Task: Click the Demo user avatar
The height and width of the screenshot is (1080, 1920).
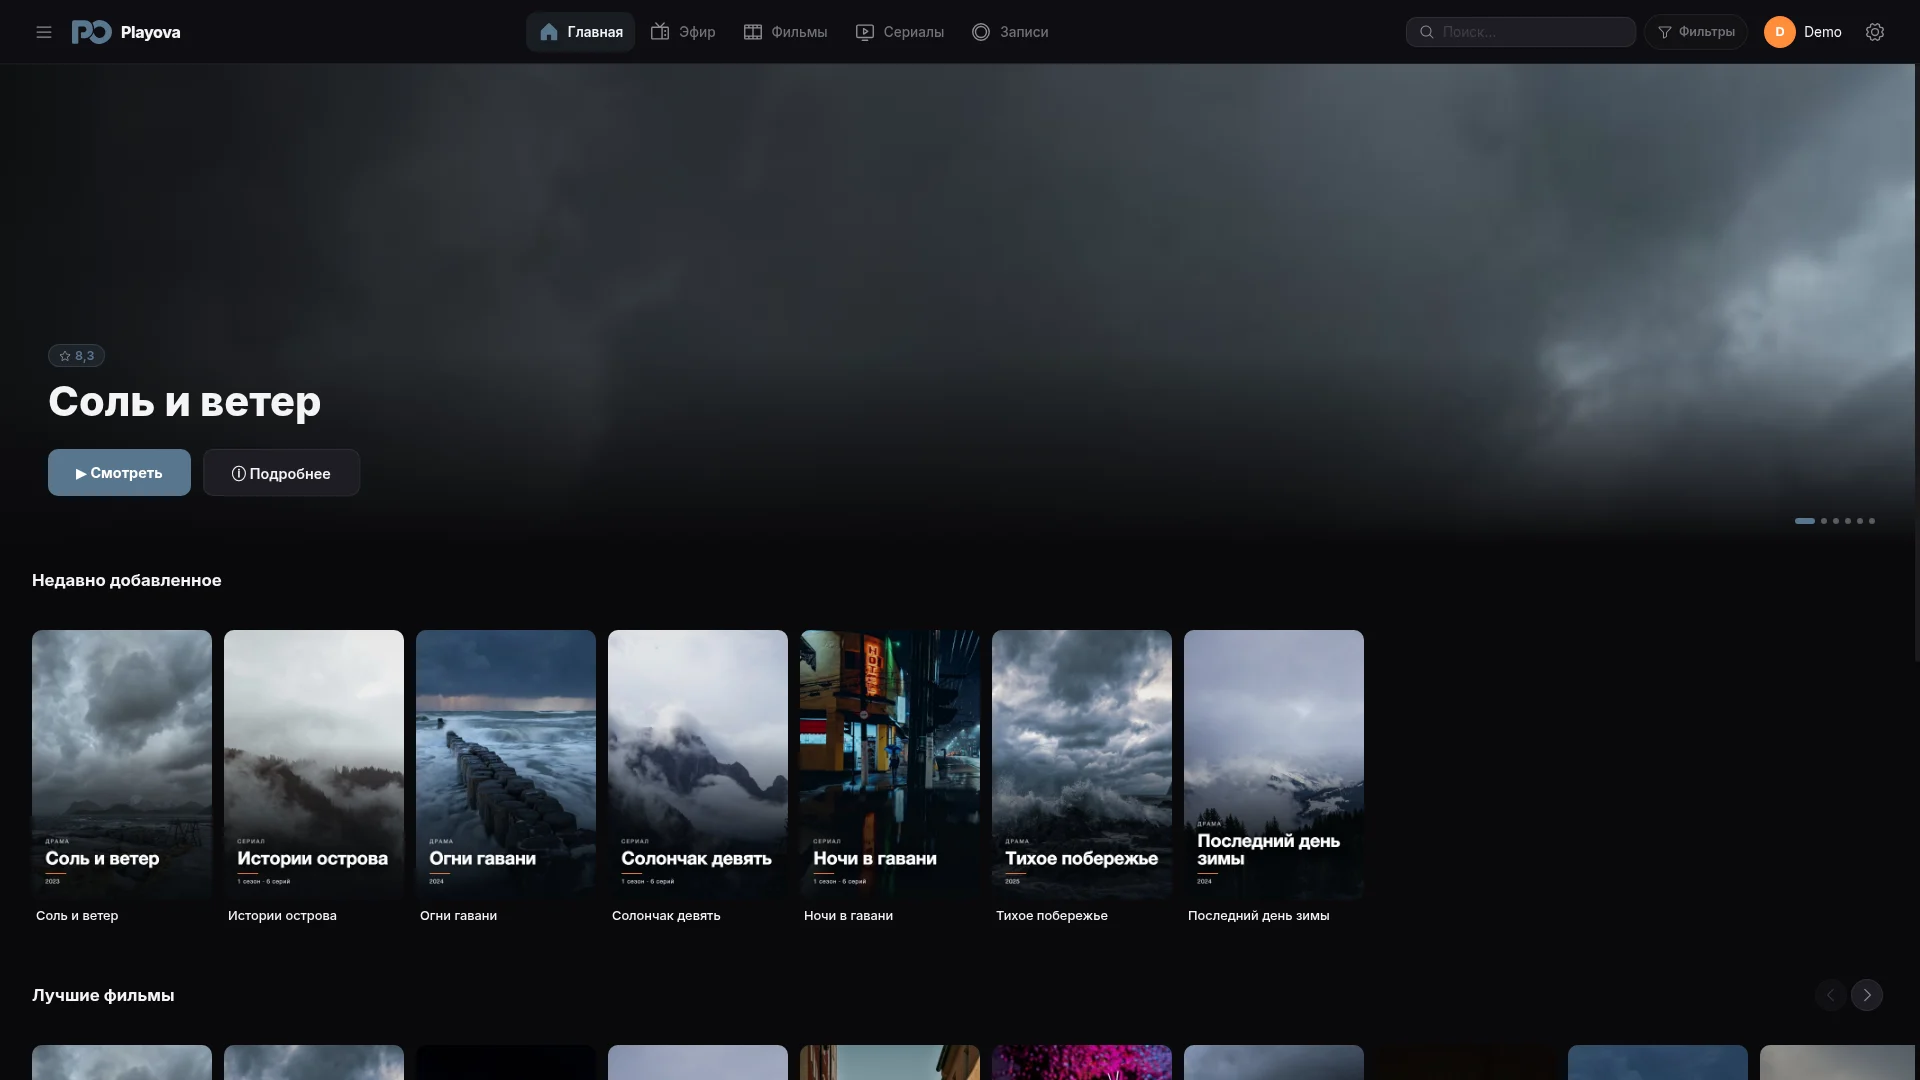Action: tap(1780, 32)
